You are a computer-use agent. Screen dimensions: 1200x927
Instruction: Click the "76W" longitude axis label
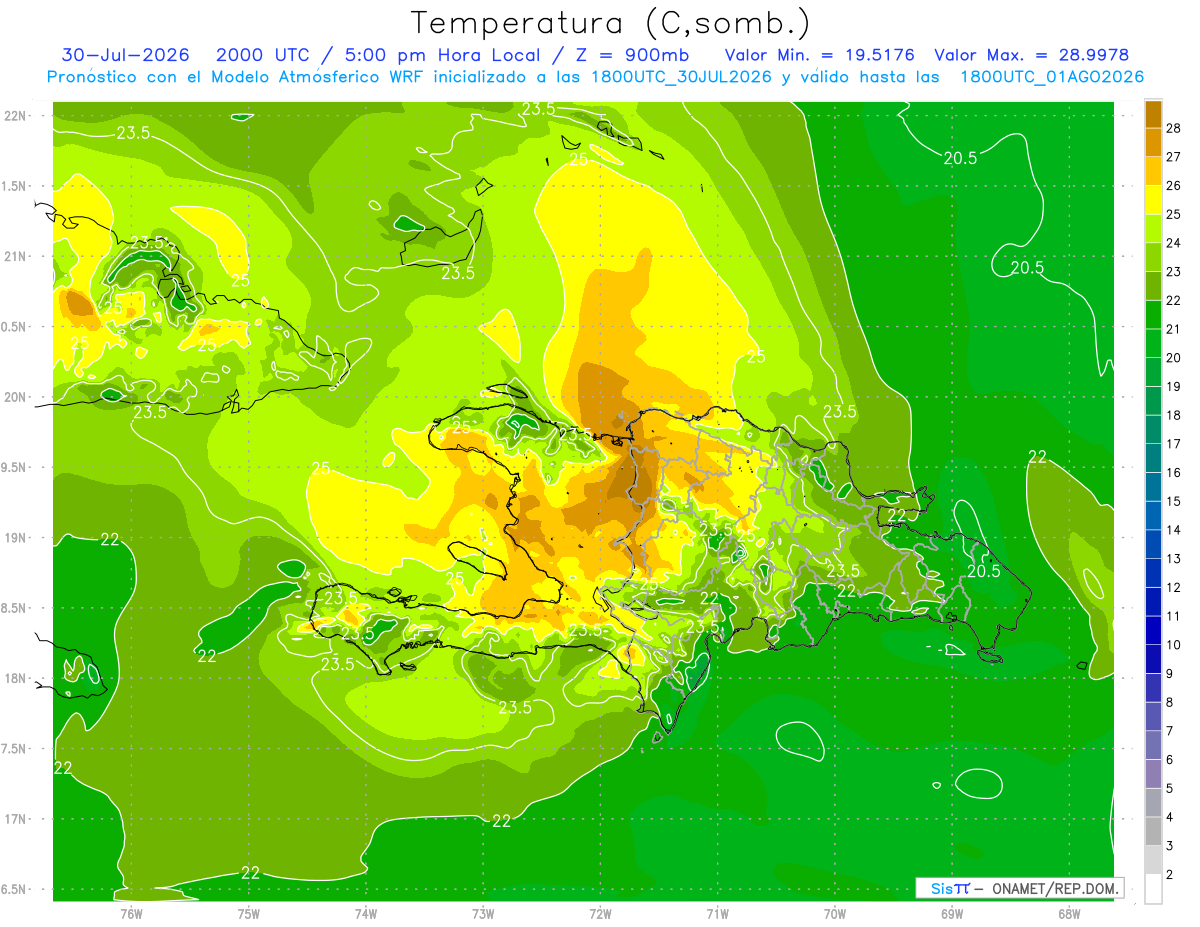(131, 913)
